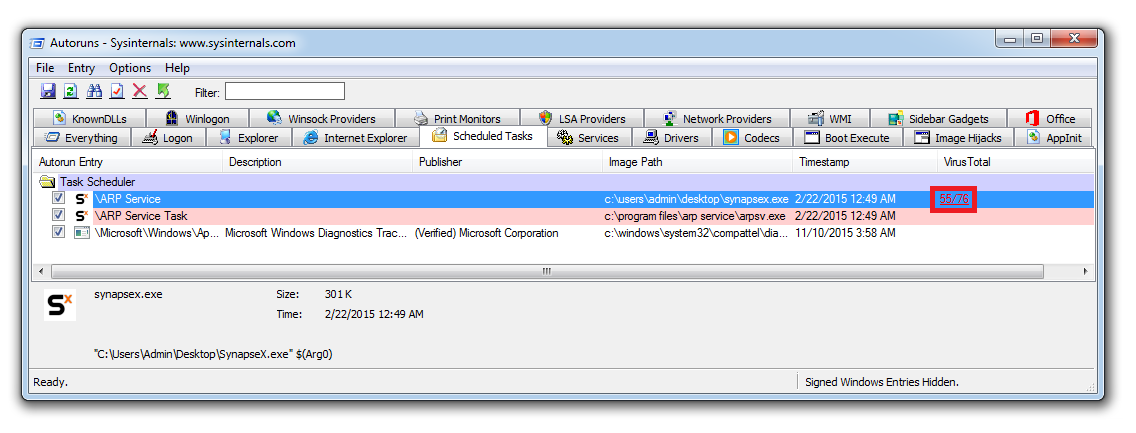Uncheck the ARP Service entry checkbox
Viewport: 1136px width, 433px height.
[59, 198]
